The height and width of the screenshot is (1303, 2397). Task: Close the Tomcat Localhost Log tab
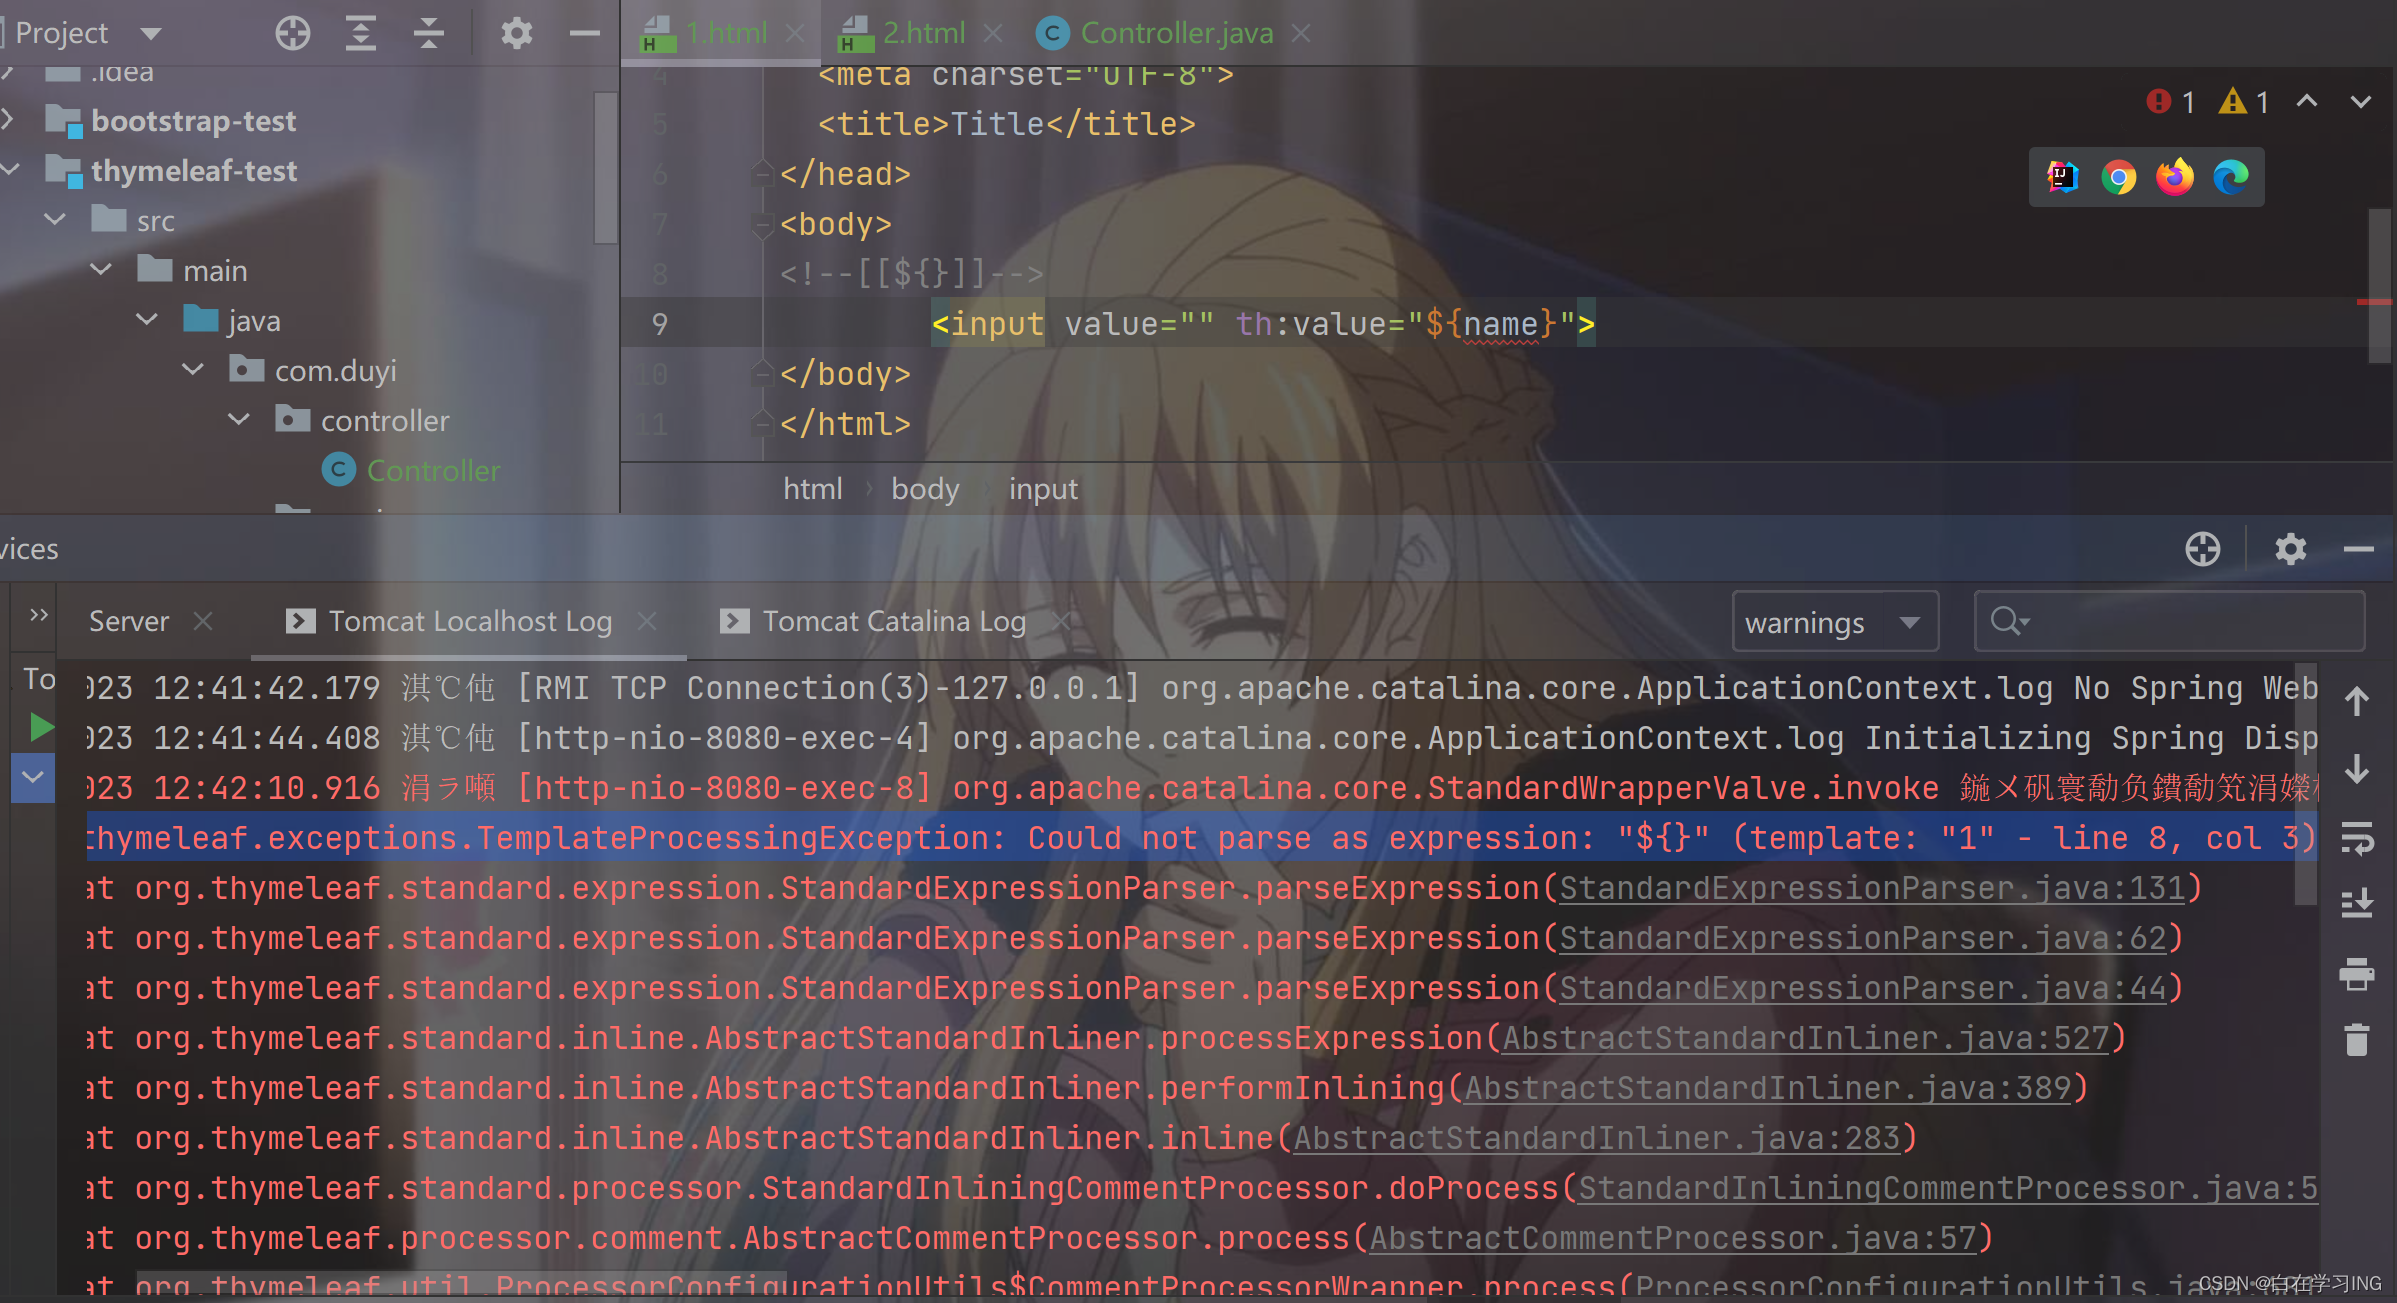coord(647,621)
